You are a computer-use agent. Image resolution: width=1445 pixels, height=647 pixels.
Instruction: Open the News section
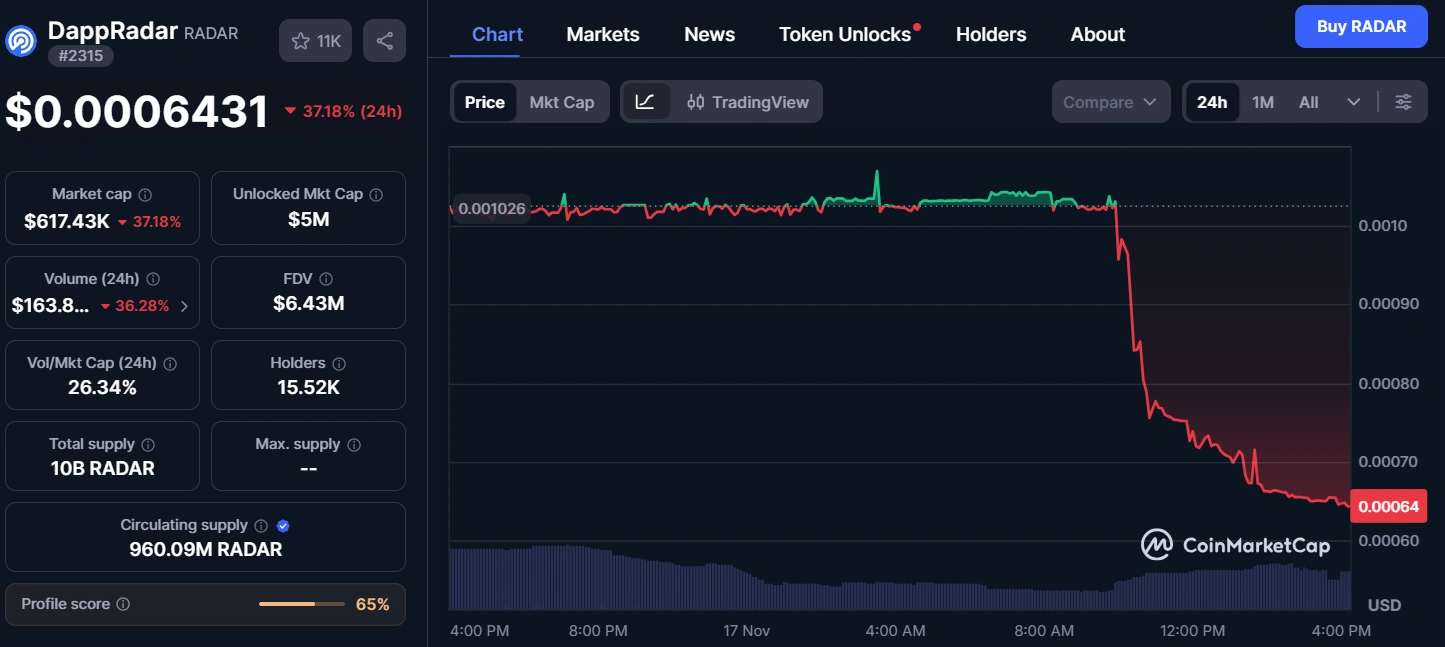pyautogui.click(x=708, y=33)
